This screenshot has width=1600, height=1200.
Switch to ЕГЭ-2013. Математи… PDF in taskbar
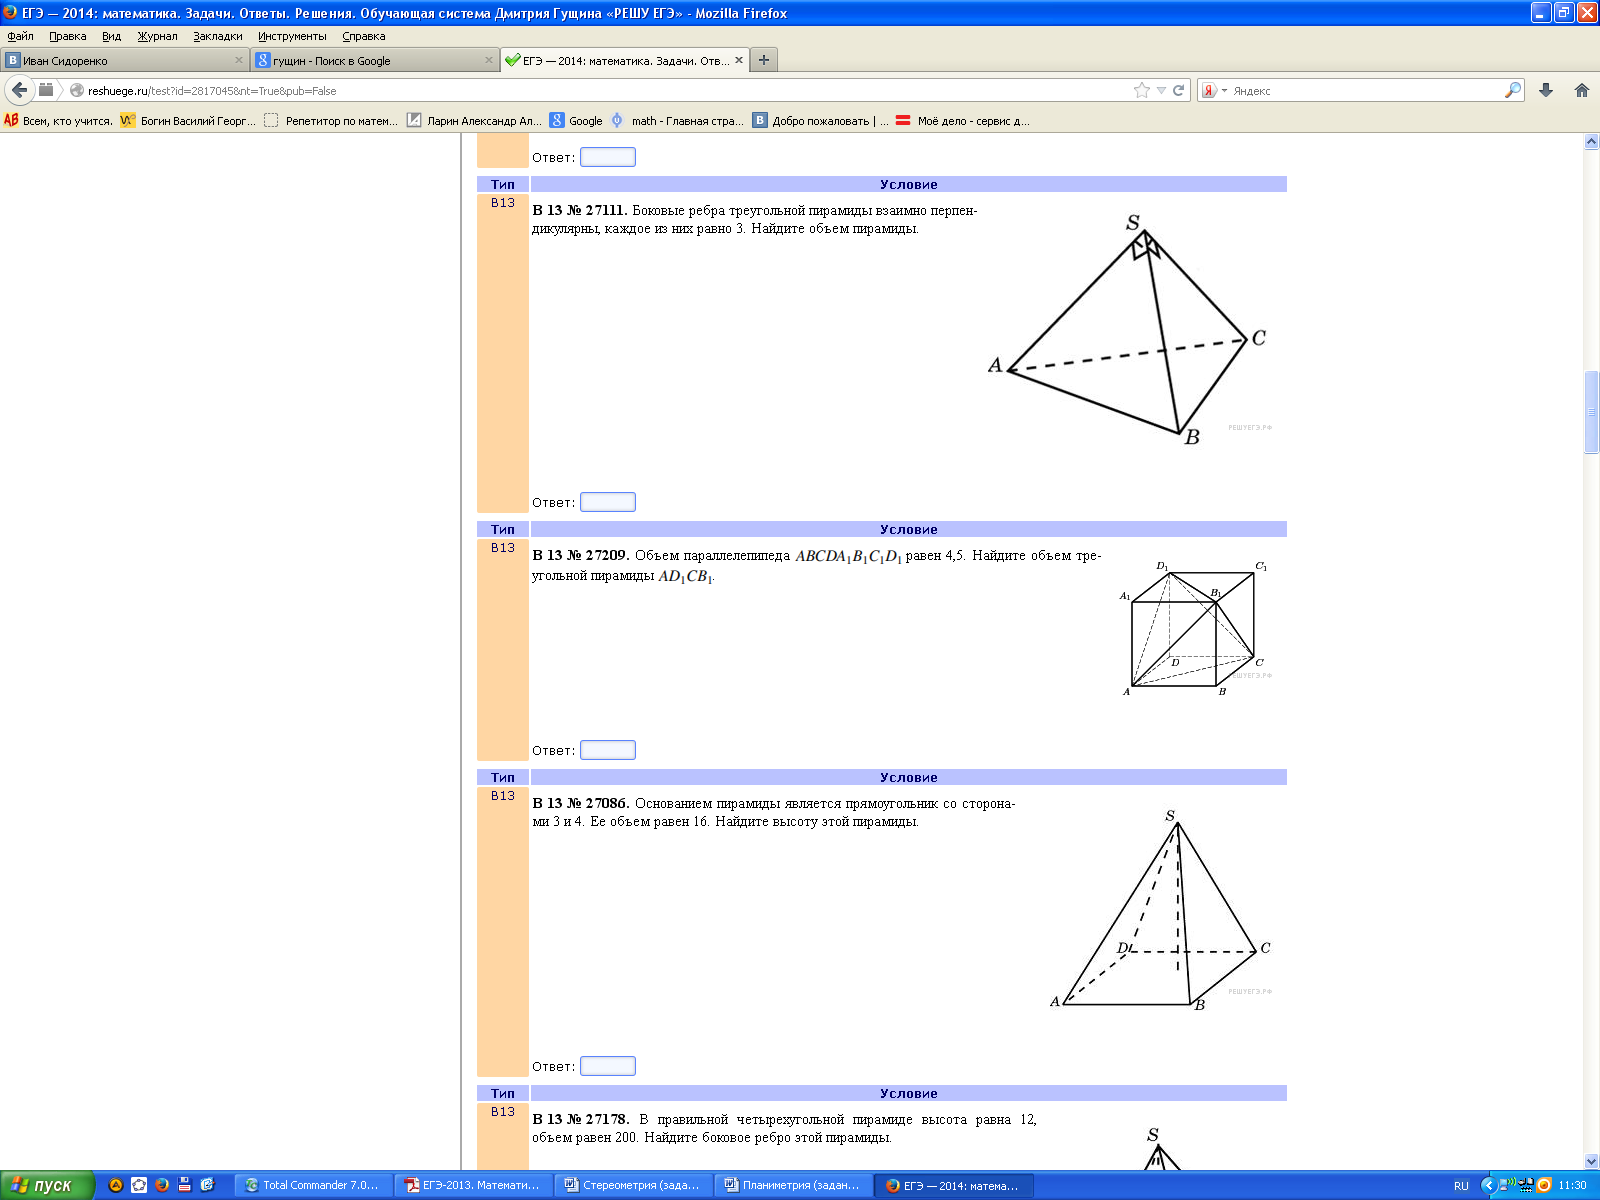pyautogui.click(x=473, y=1185)
